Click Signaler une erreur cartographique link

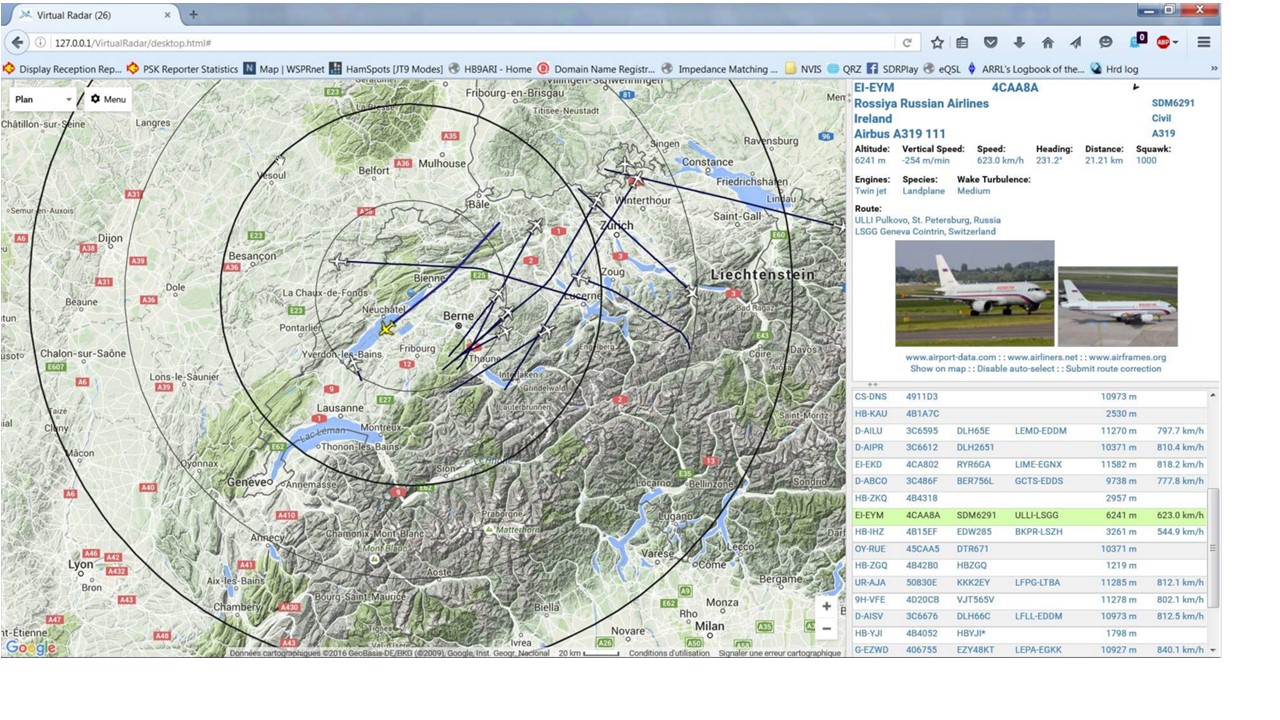tap(780, 653)
